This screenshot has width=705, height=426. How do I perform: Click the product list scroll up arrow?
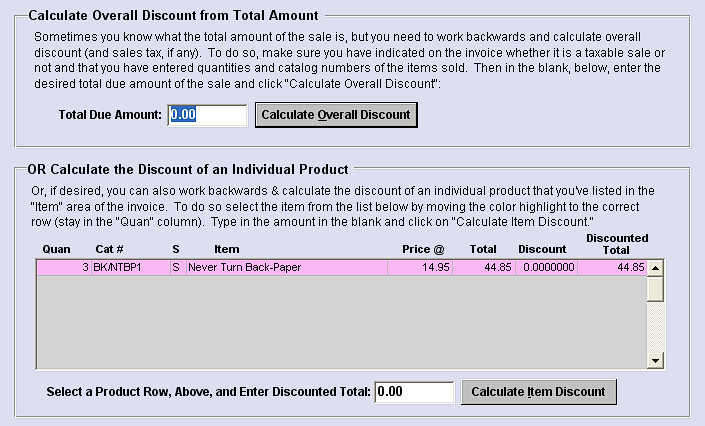[x=656, y=268]
